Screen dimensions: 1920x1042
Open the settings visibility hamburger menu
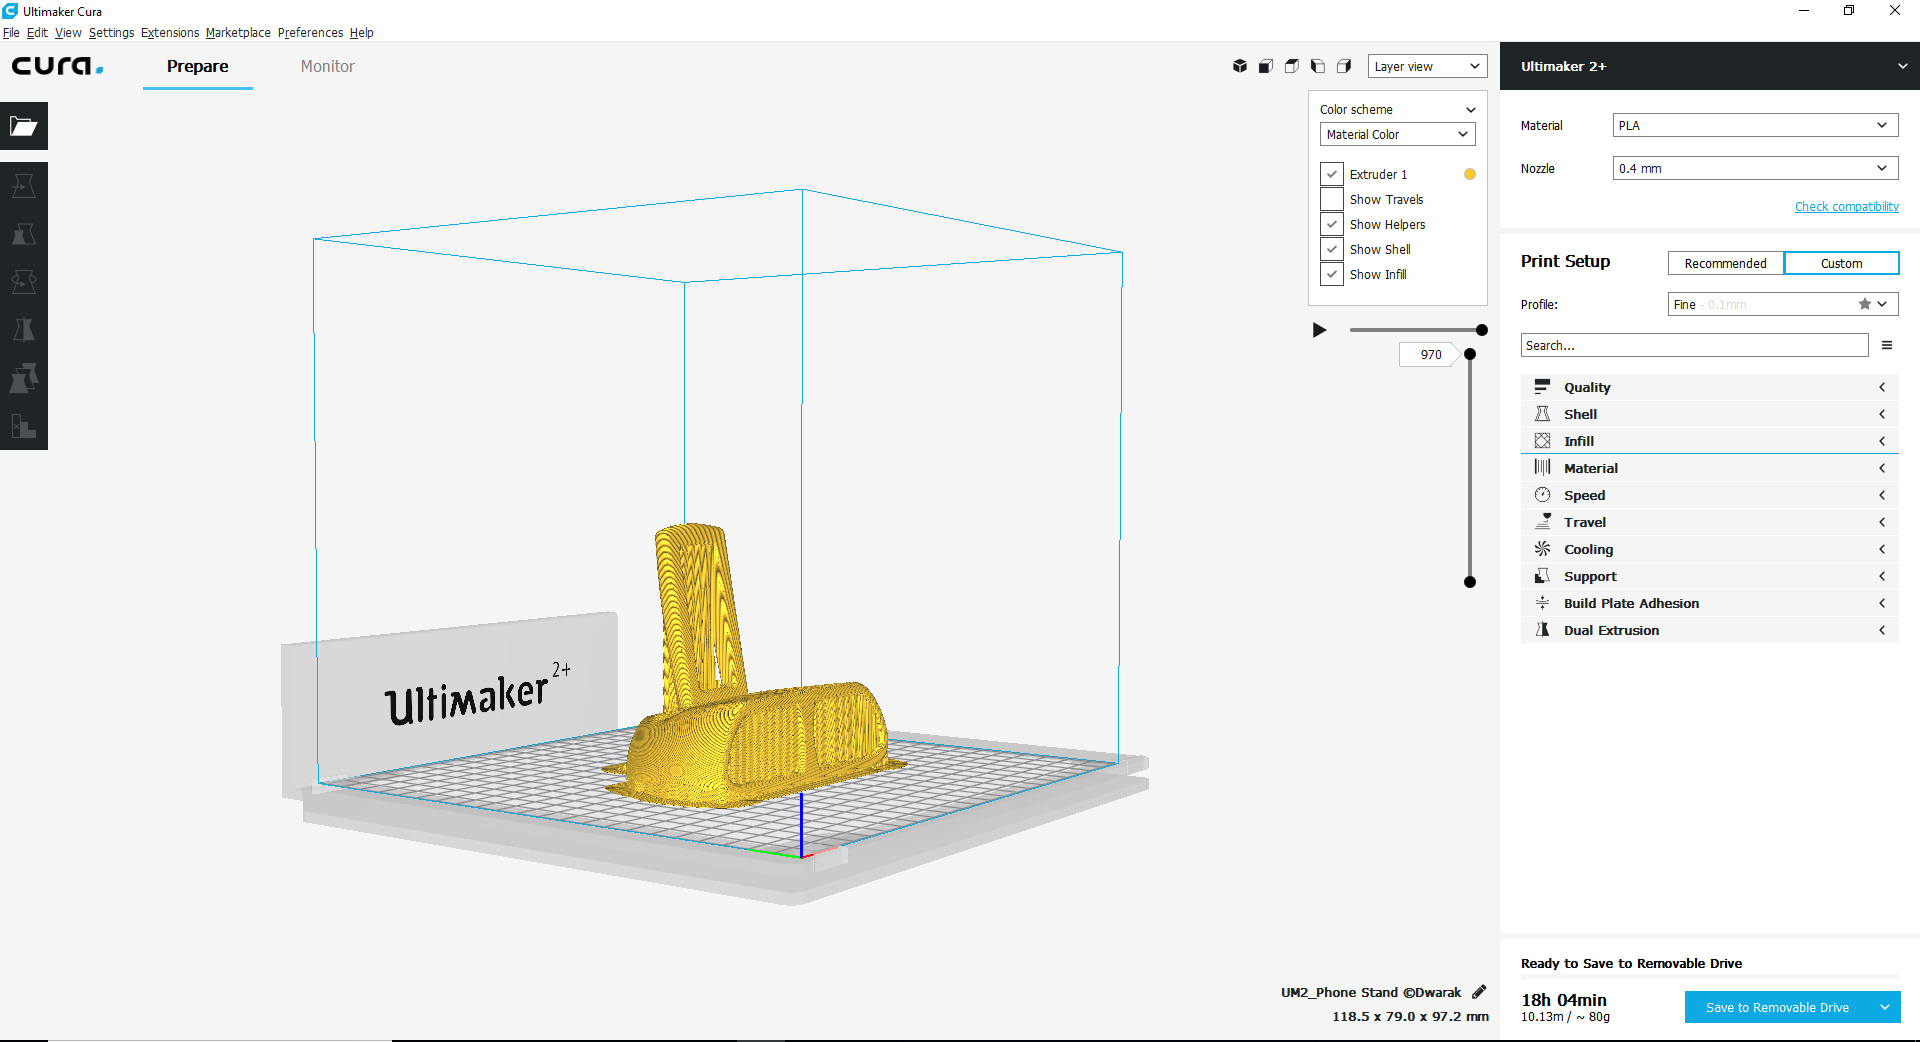1887,345
